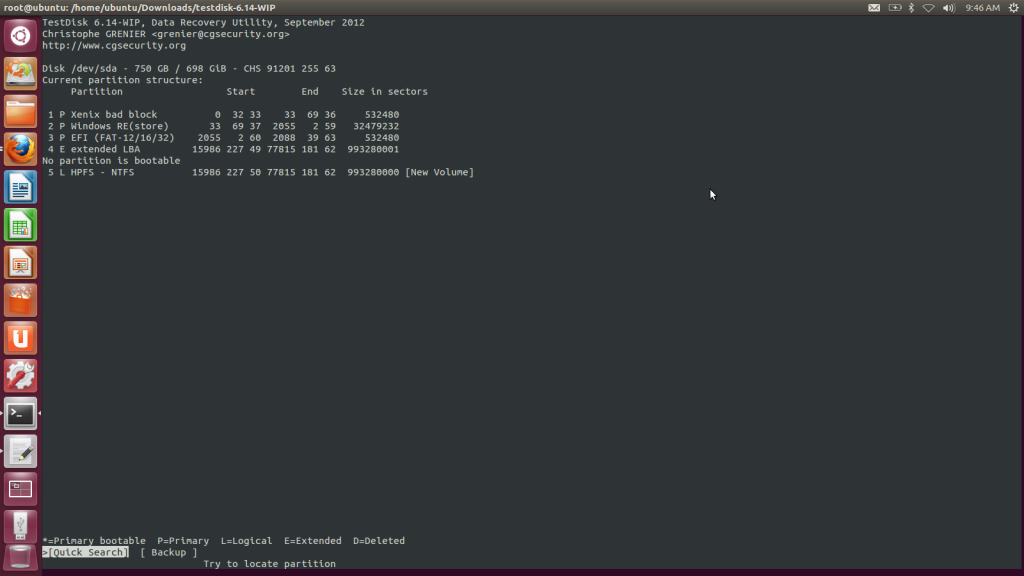This screenshot has height=576, width=1024.
Task: Open System Settings gear-wrench icon
Action: tap(20, 376)
